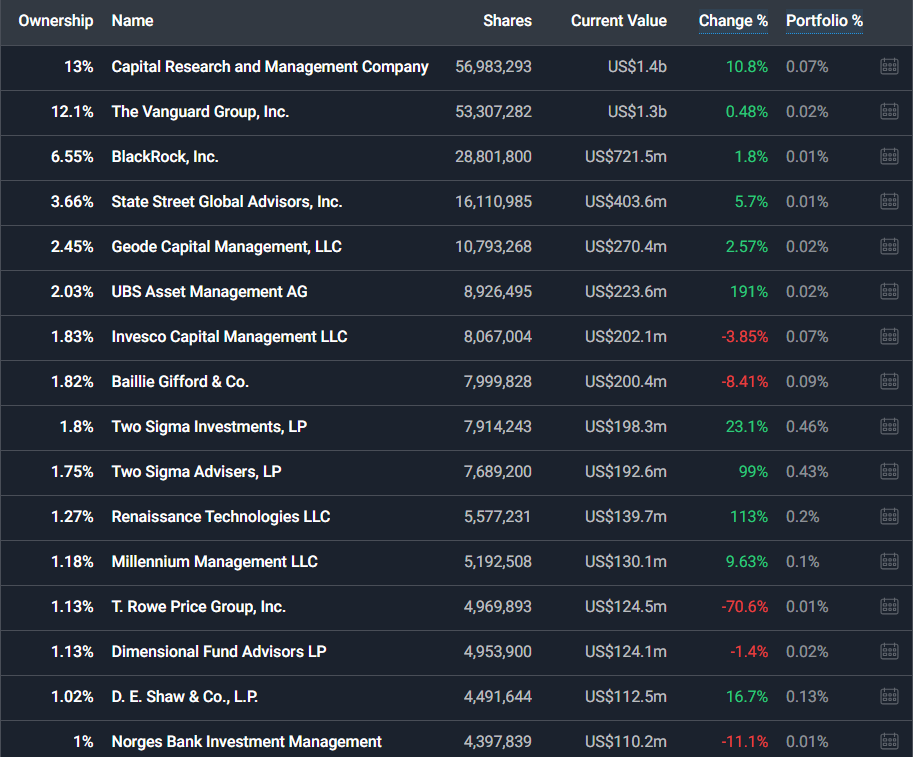Open calendar icon for Dimensional Fund Advisors row
Viewport: 913px width, 757px height.
(889, 651)
